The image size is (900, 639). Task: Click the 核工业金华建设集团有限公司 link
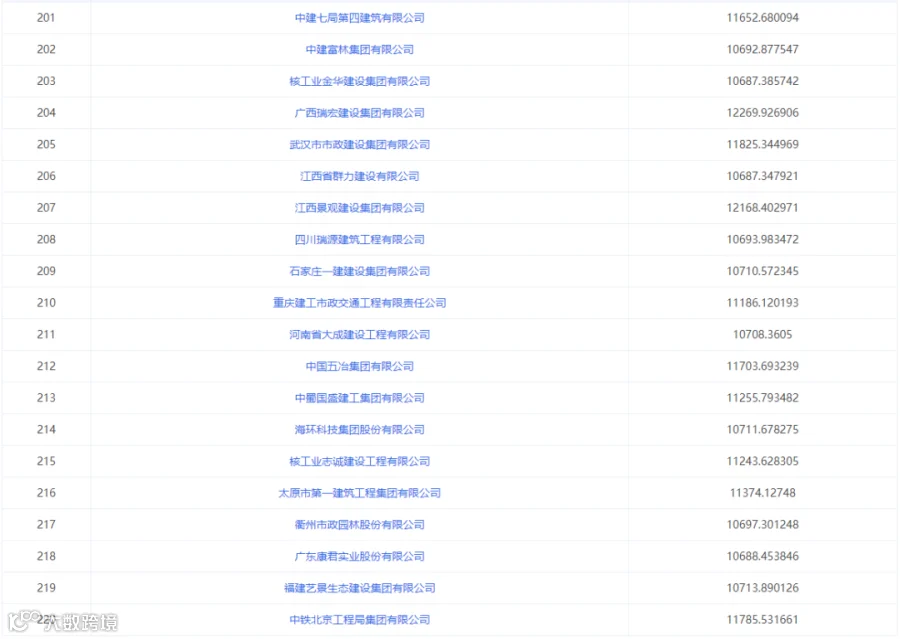click(x=359, y=81)
